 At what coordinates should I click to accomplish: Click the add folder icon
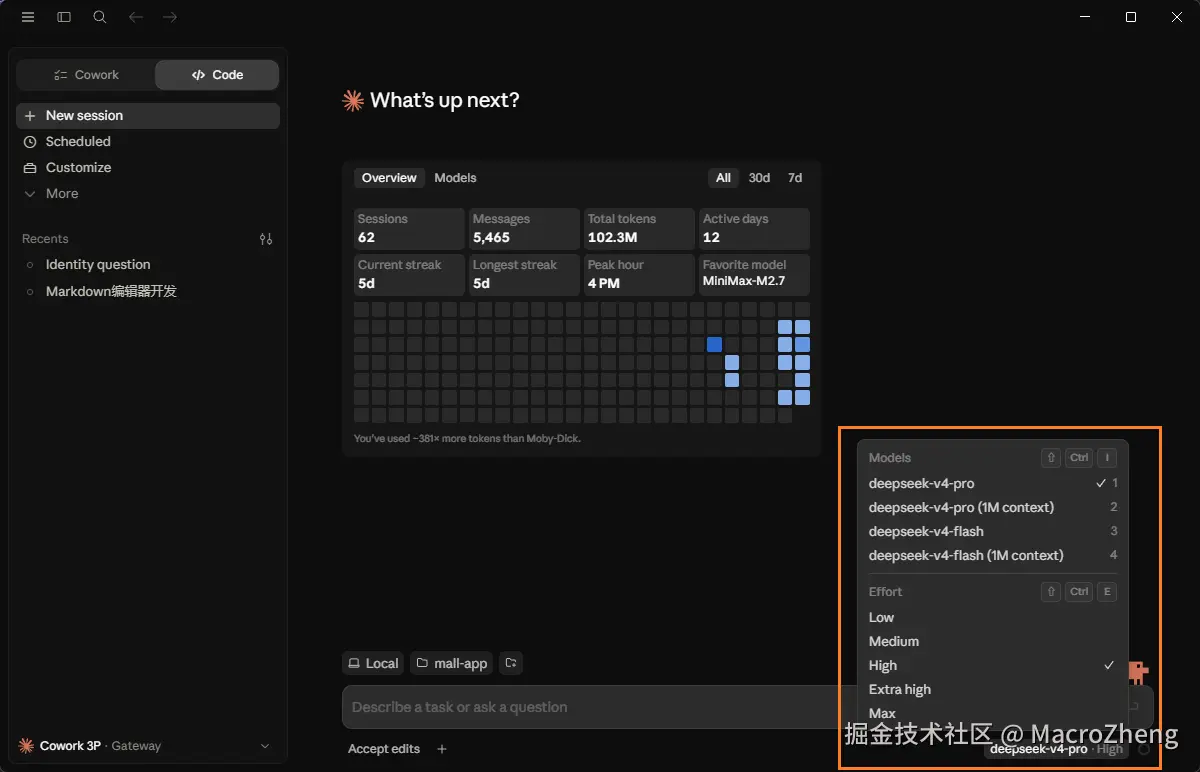(511, 663)
